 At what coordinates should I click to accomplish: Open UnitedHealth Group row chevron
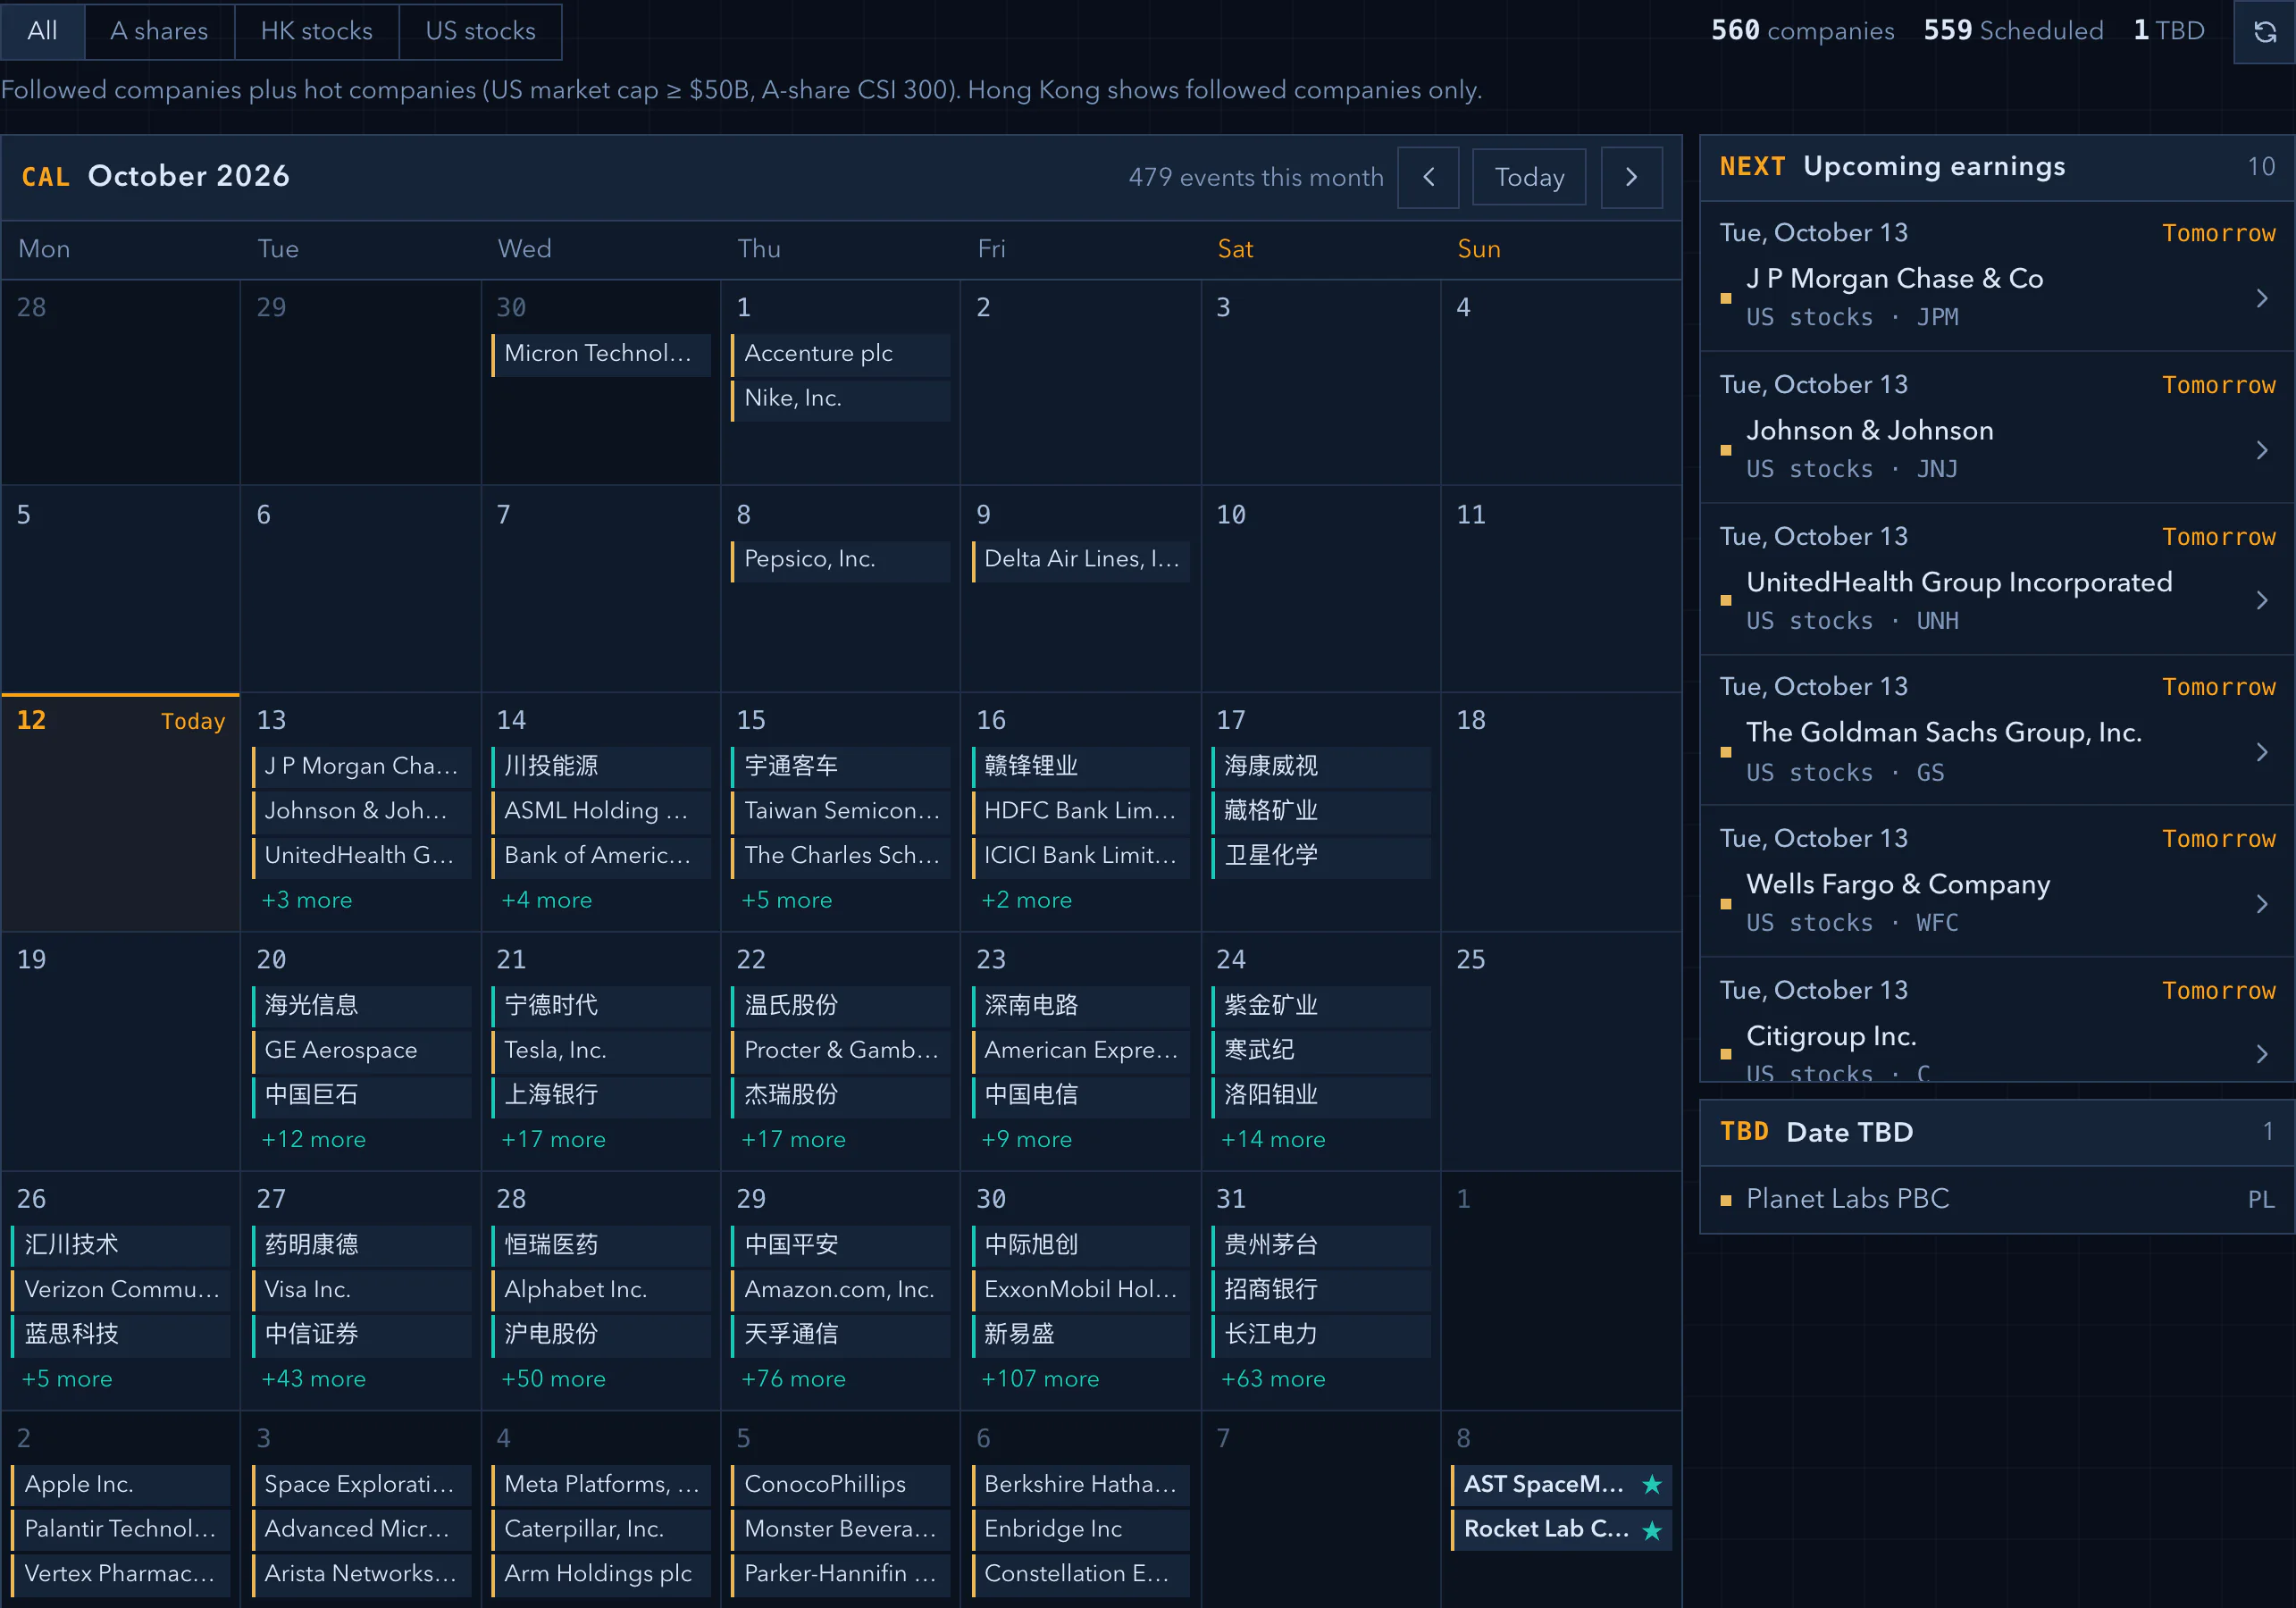[x=2262, y=600]
